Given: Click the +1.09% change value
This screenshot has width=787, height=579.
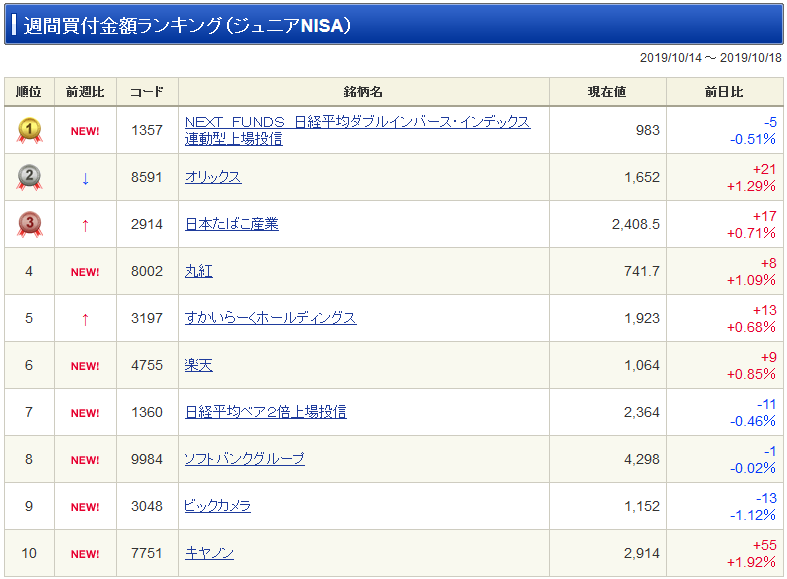Looking at the screenshot, I should [x=751, y=280].
